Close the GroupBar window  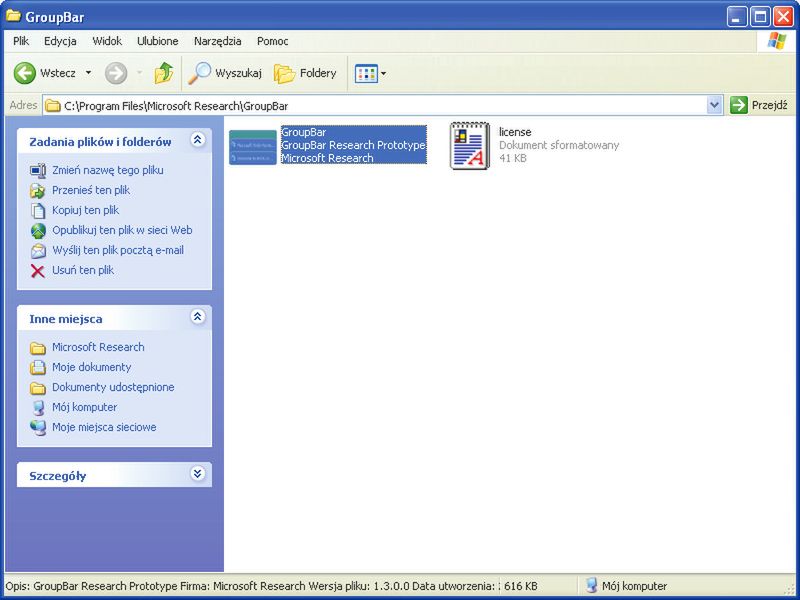point(783,17)
